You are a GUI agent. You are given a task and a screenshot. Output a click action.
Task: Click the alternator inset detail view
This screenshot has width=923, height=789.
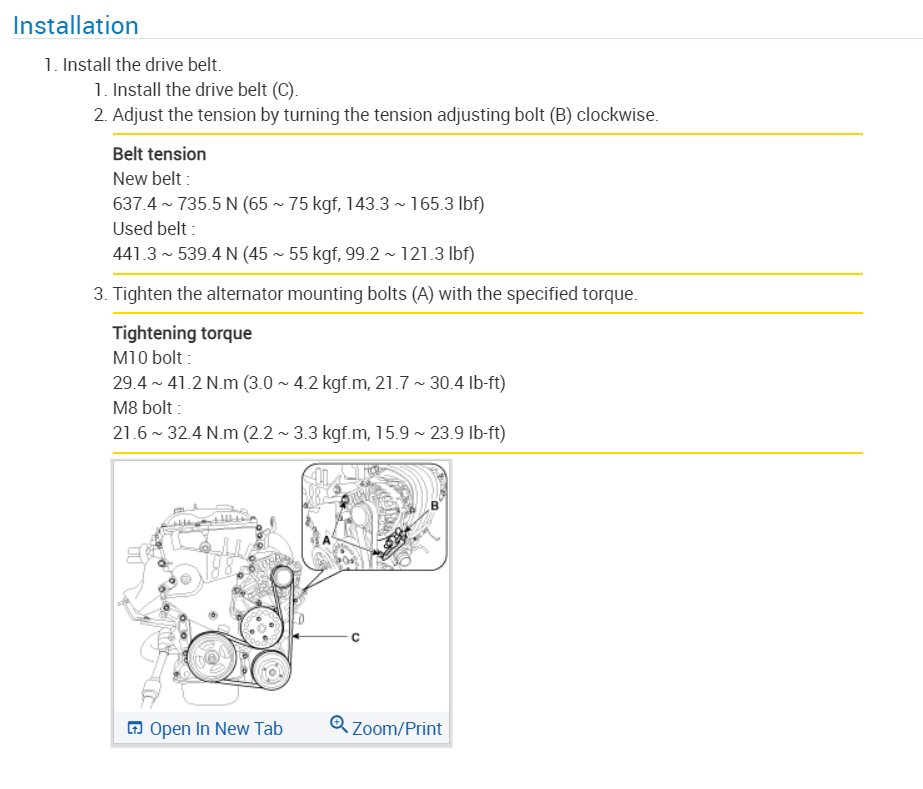pos(375,520)
